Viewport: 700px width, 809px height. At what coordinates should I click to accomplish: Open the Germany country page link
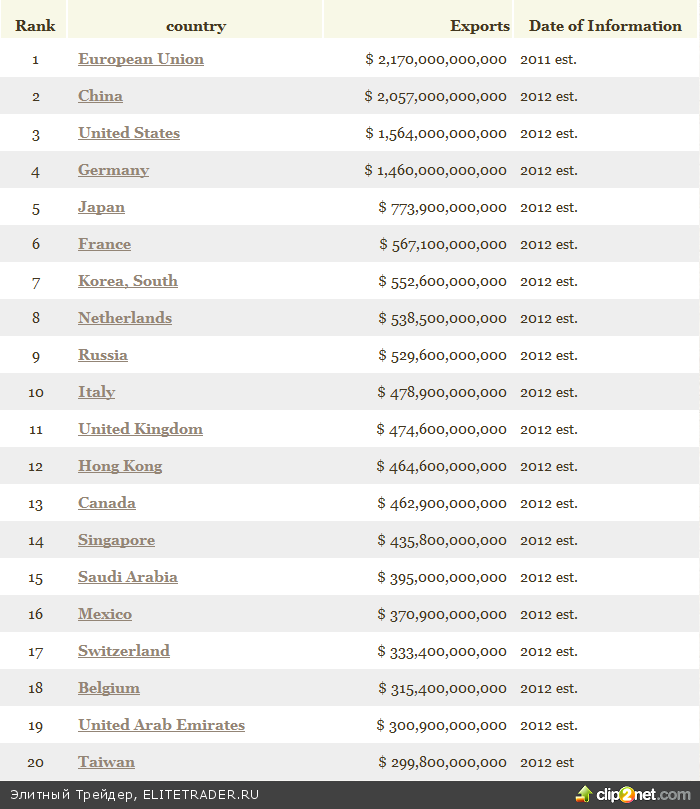click(113, 170)
